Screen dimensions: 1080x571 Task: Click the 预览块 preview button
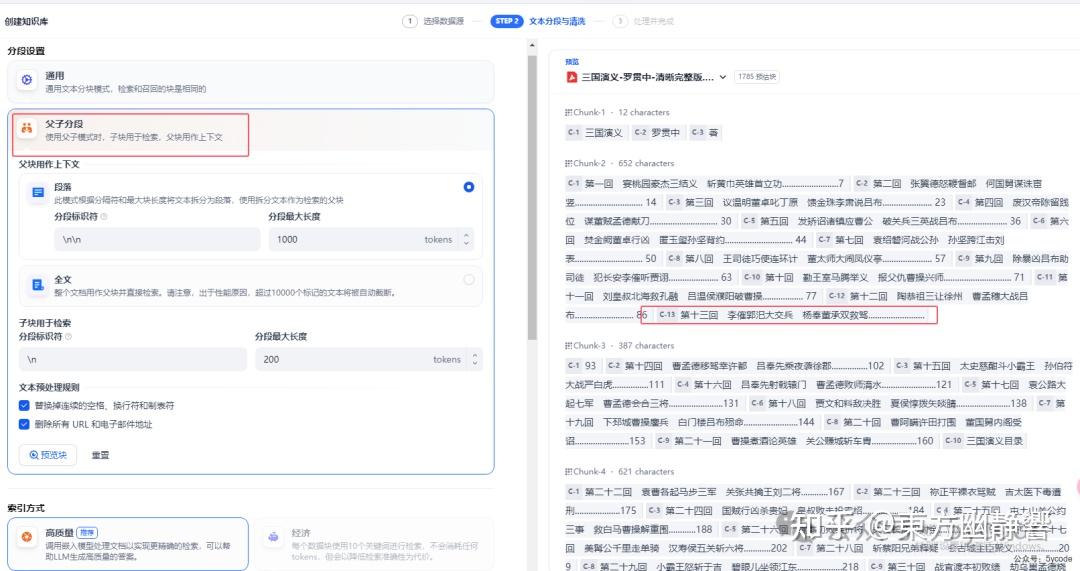pyautogui.click(x=48, y=455)
